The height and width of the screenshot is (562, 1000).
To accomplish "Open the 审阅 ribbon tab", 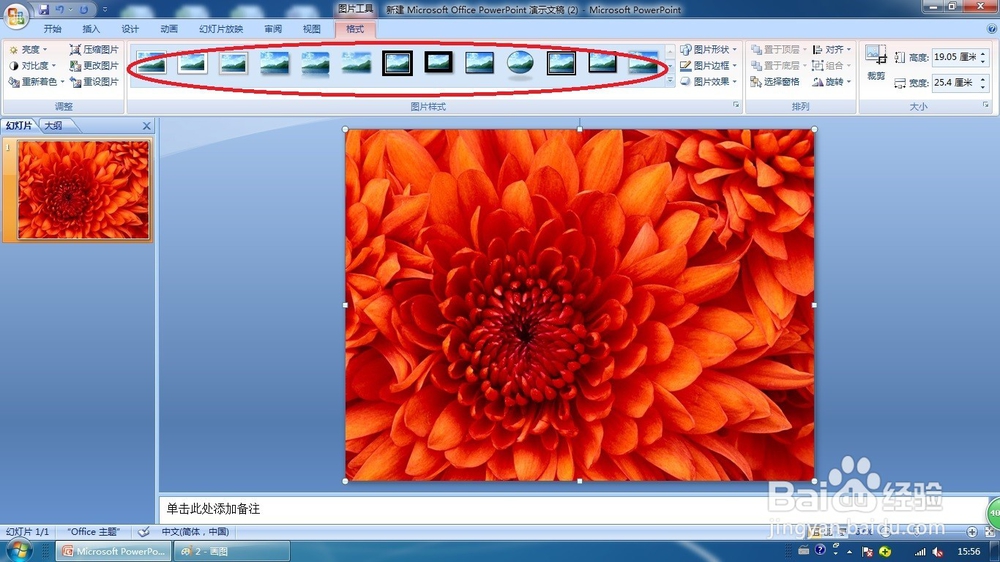I will 273,29.
